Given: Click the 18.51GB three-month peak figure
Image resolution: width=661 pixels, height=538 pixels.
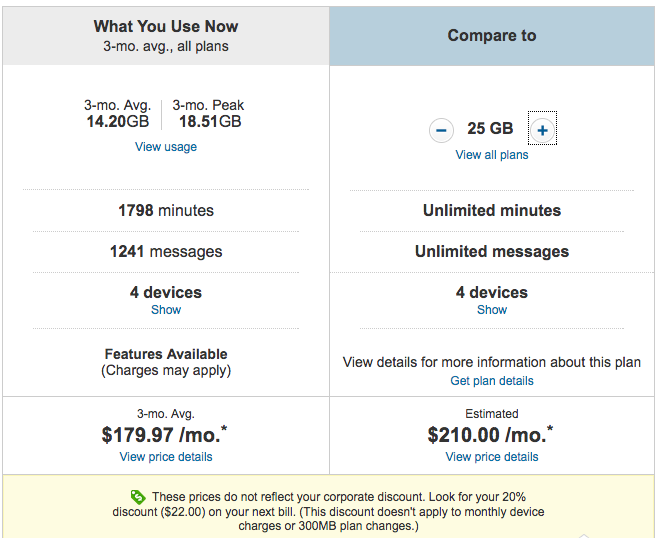Looking at the screenshot, I should (210, 121).
